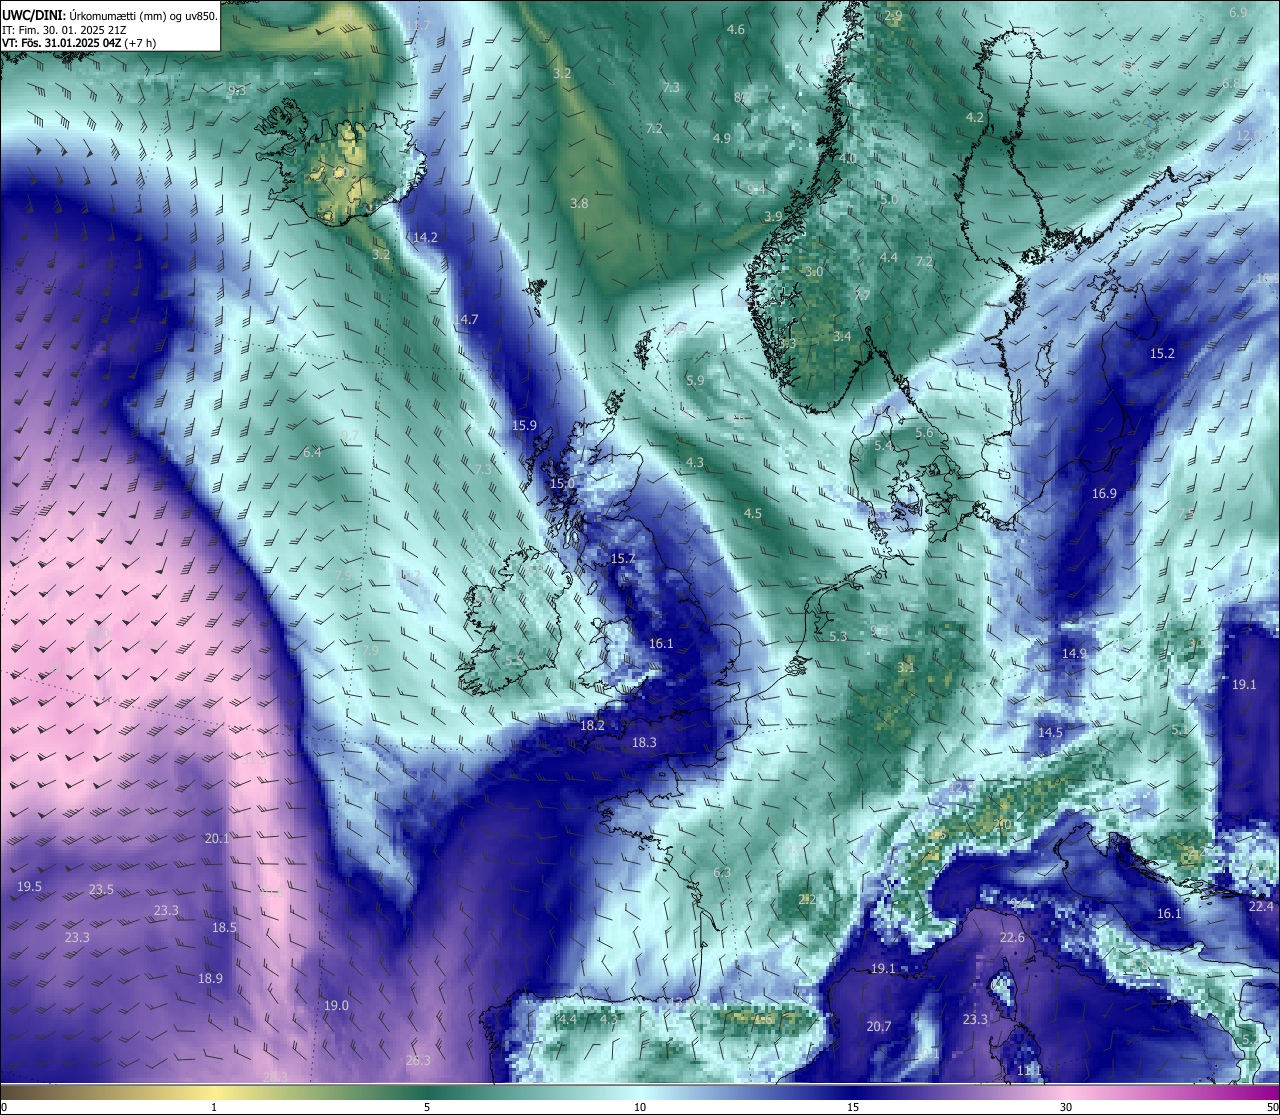Click the map value "4.5" in the North Sea
The height and width of the screenshot is (1115, 1280).
pos(752,513)
